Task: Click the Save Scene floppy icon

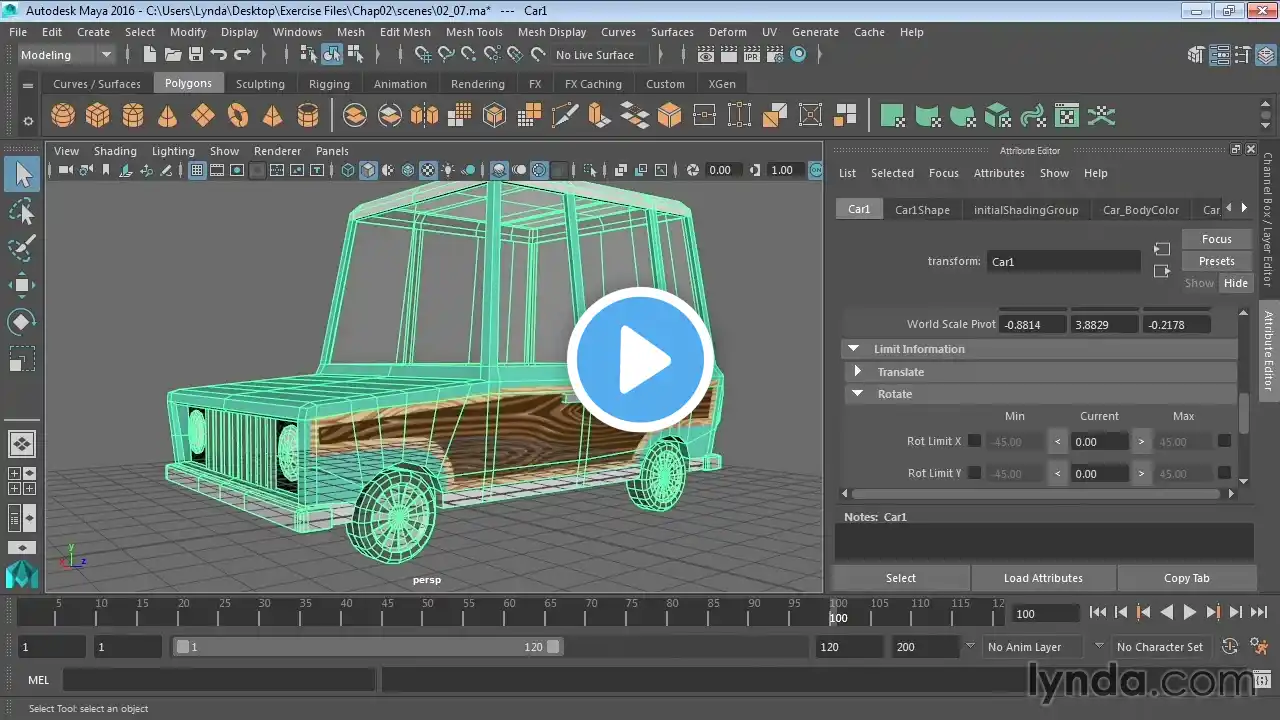Action: (x=196, y=55)
